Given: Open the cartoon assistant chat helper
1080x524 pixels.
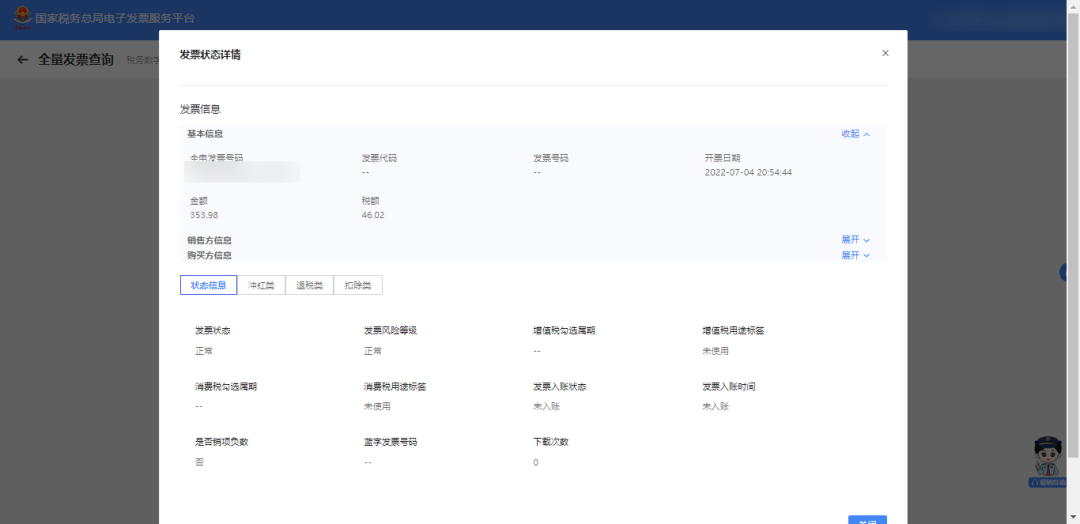Looking at the screenshot, I should [1048, 461].
